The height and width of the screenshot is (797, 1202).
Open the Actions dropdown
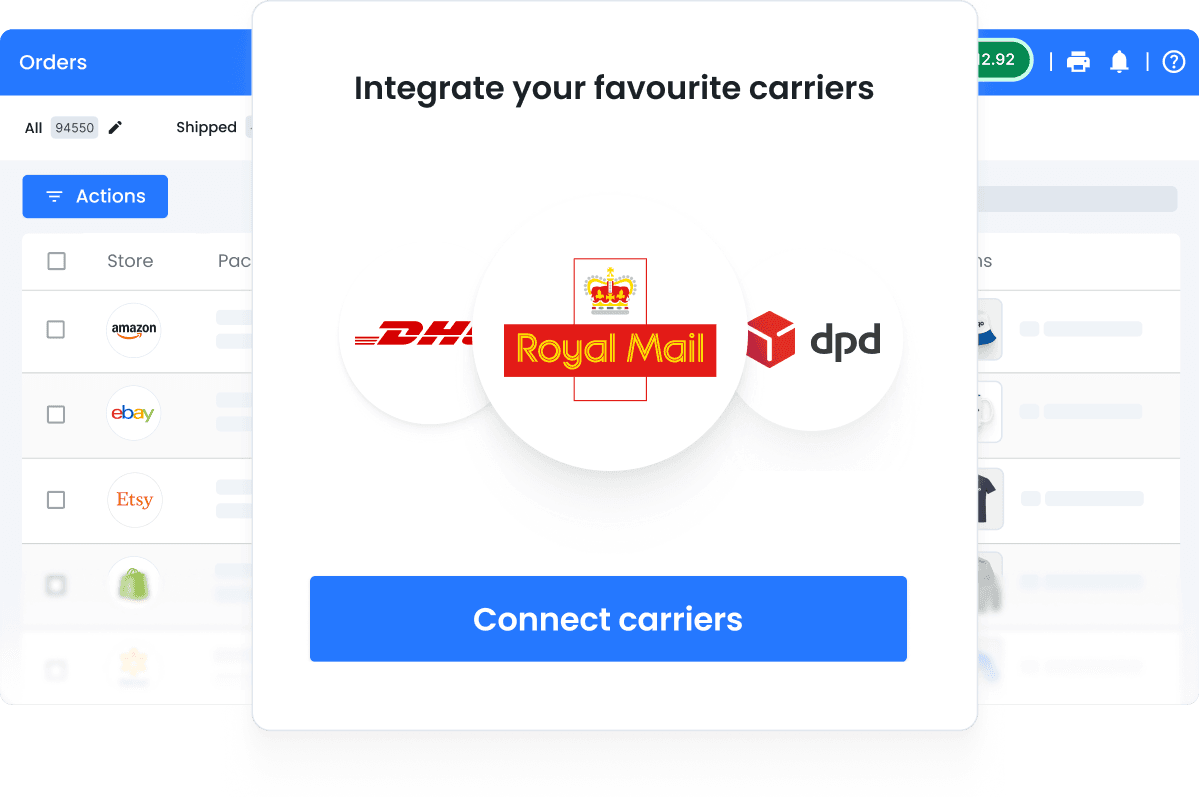tap(95, 196)
